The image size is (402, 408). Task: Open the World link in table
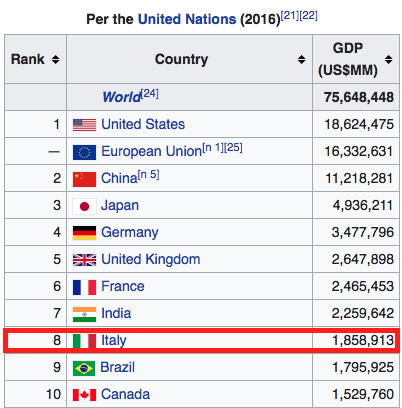tap(122, 97)
